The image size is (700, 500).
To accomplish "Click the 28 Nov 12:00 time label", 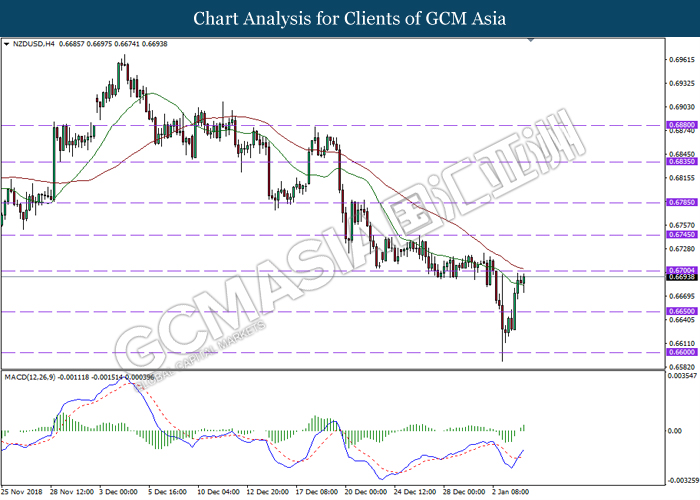I will [x=72, y=492].
